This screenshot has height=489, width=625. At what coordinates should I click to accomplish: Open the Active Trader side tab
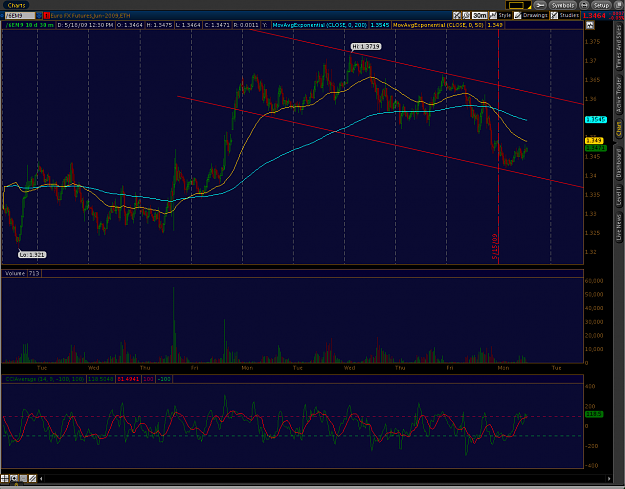619,94
